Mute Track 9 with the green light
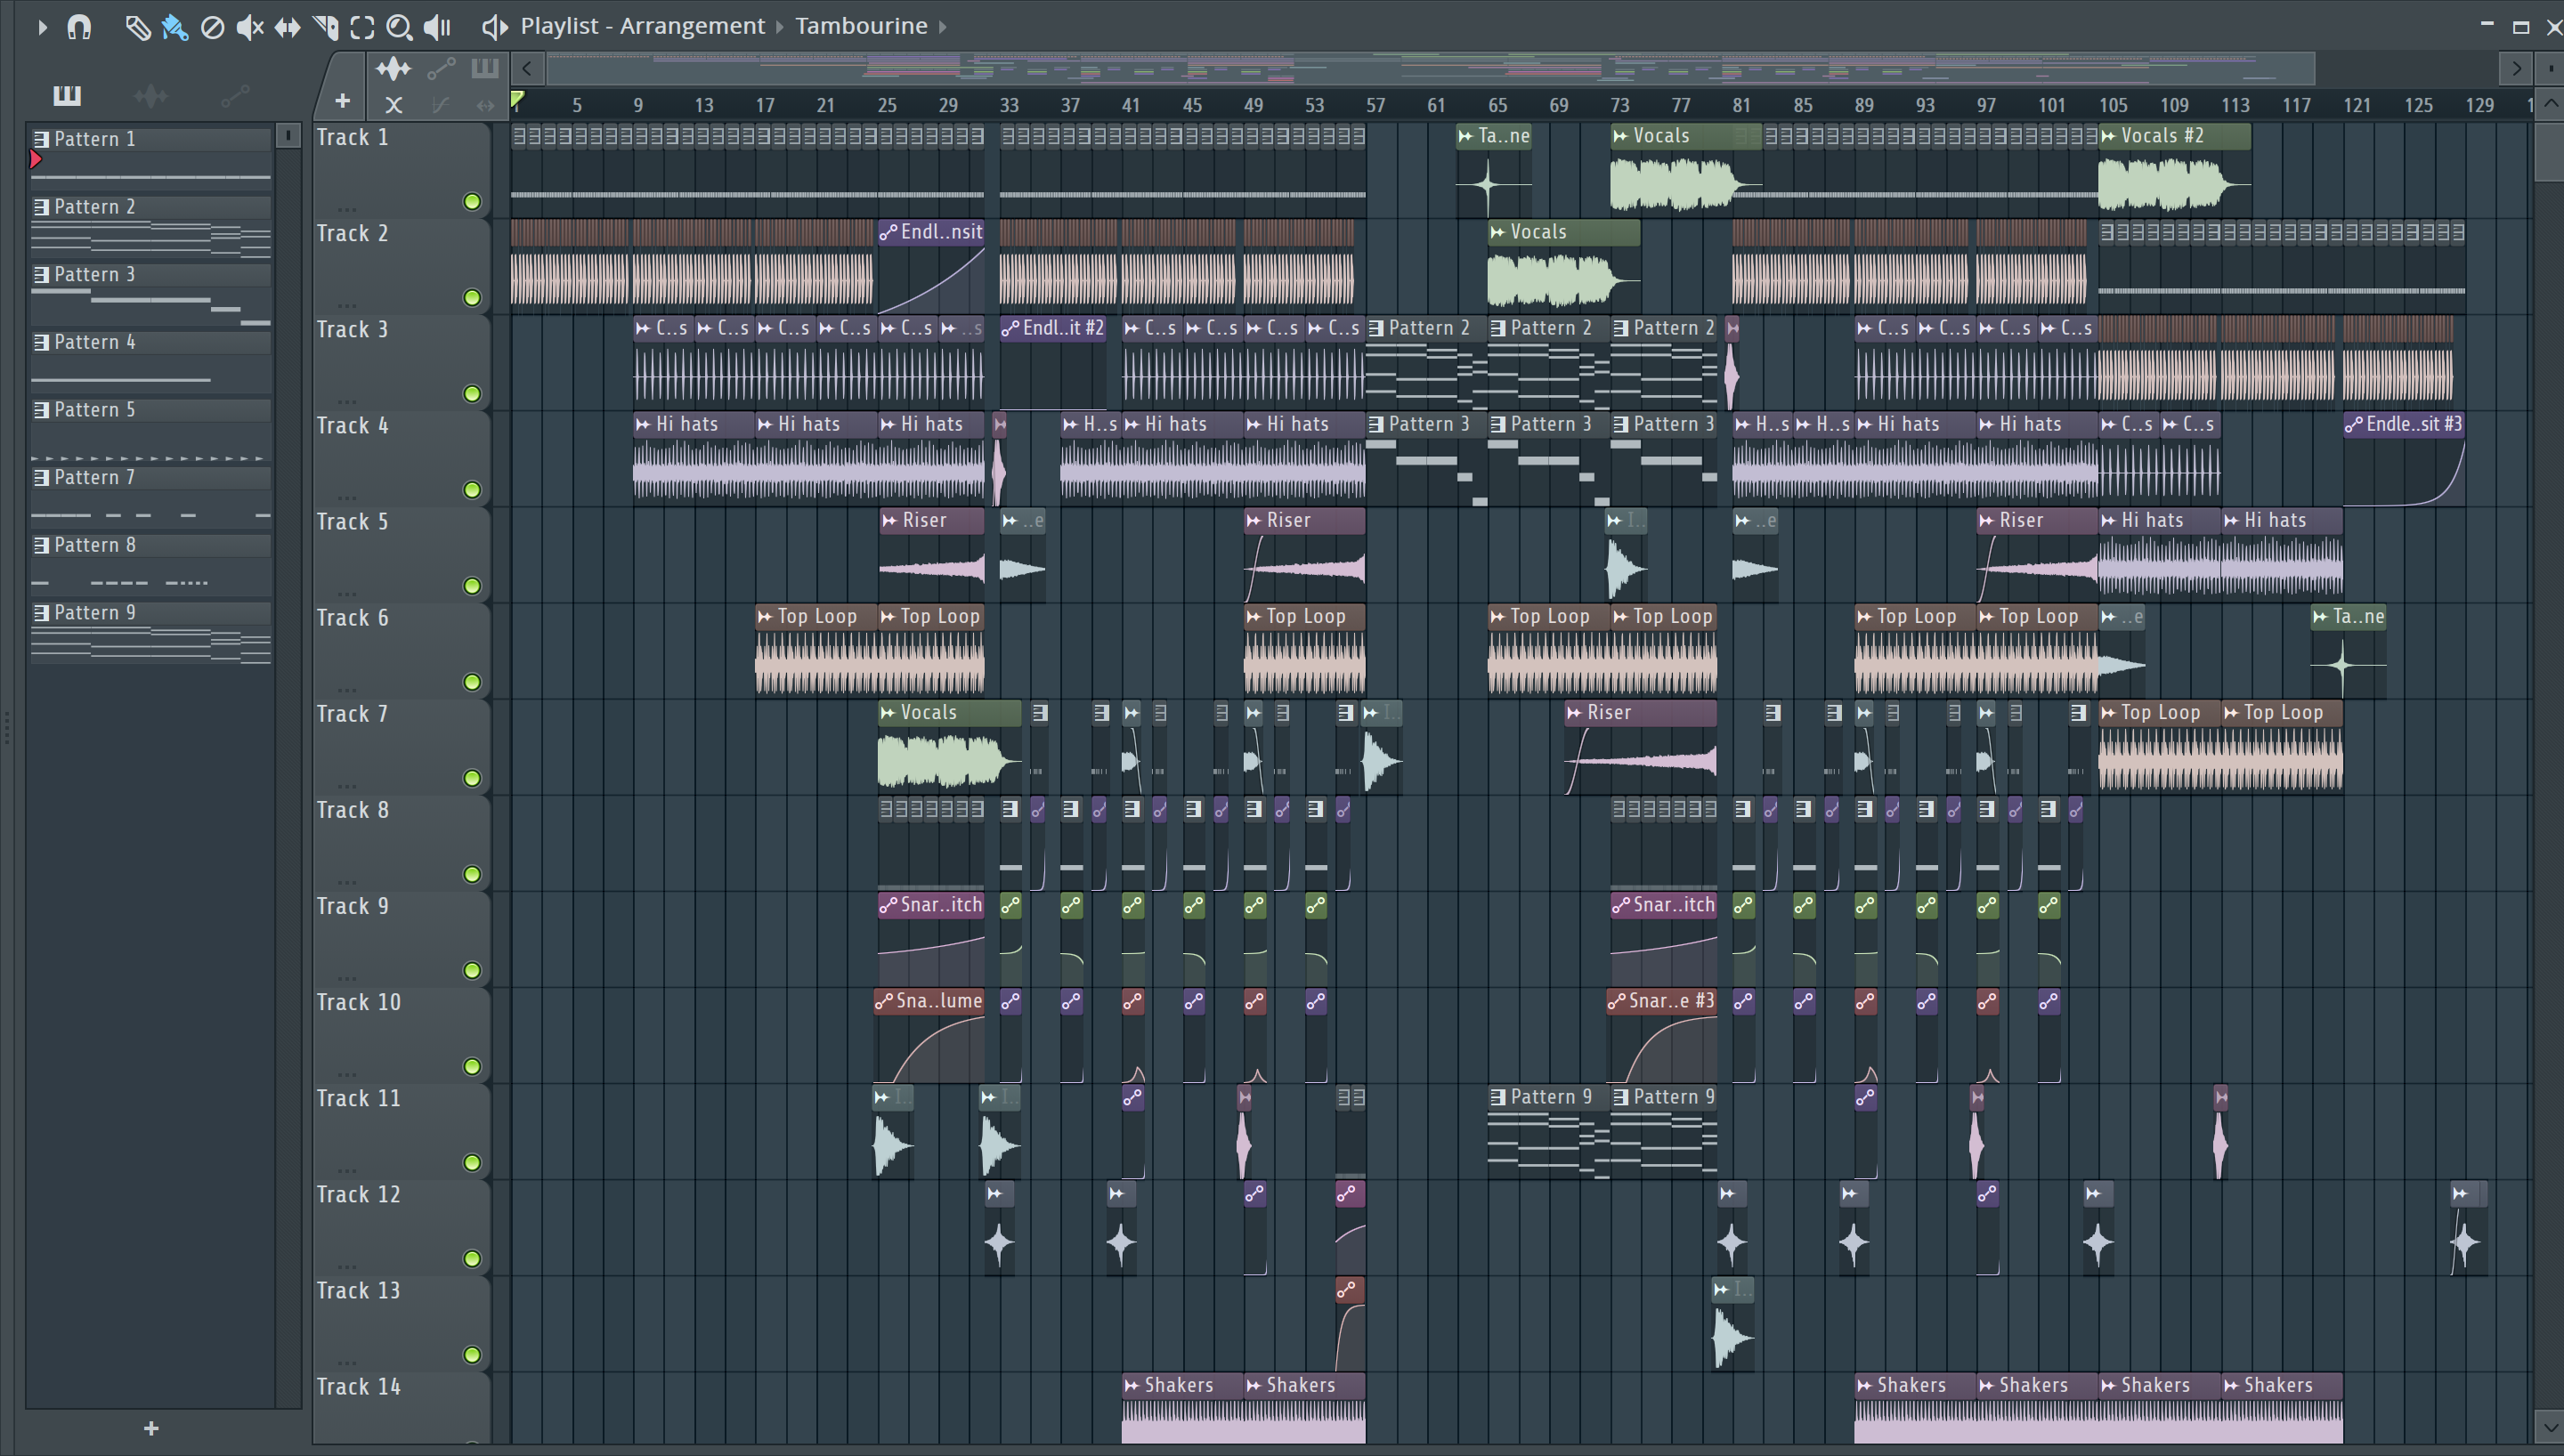The height and width of the screenshot is (1456, 2564). (x=472, y=970)
